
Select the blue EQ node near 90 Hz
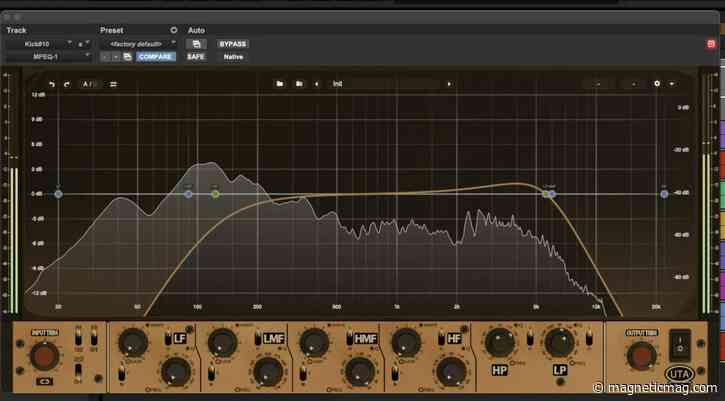pyautogui.click(x=188, y=194)
